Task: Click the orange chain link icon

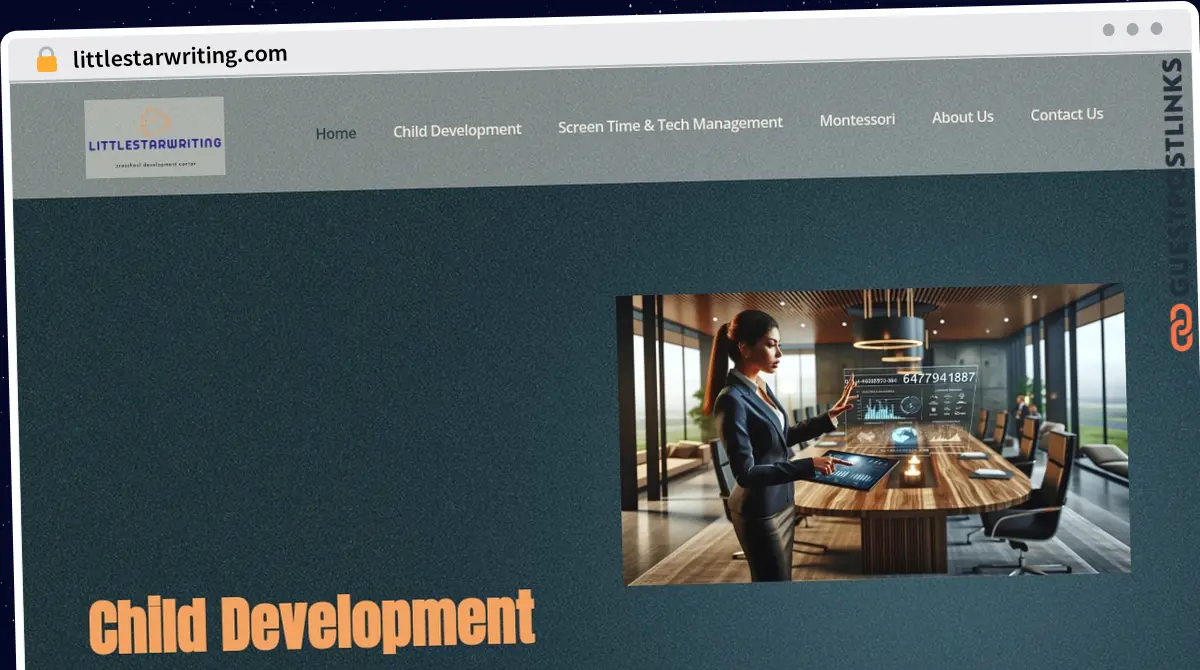Action: click(1181, 328)
